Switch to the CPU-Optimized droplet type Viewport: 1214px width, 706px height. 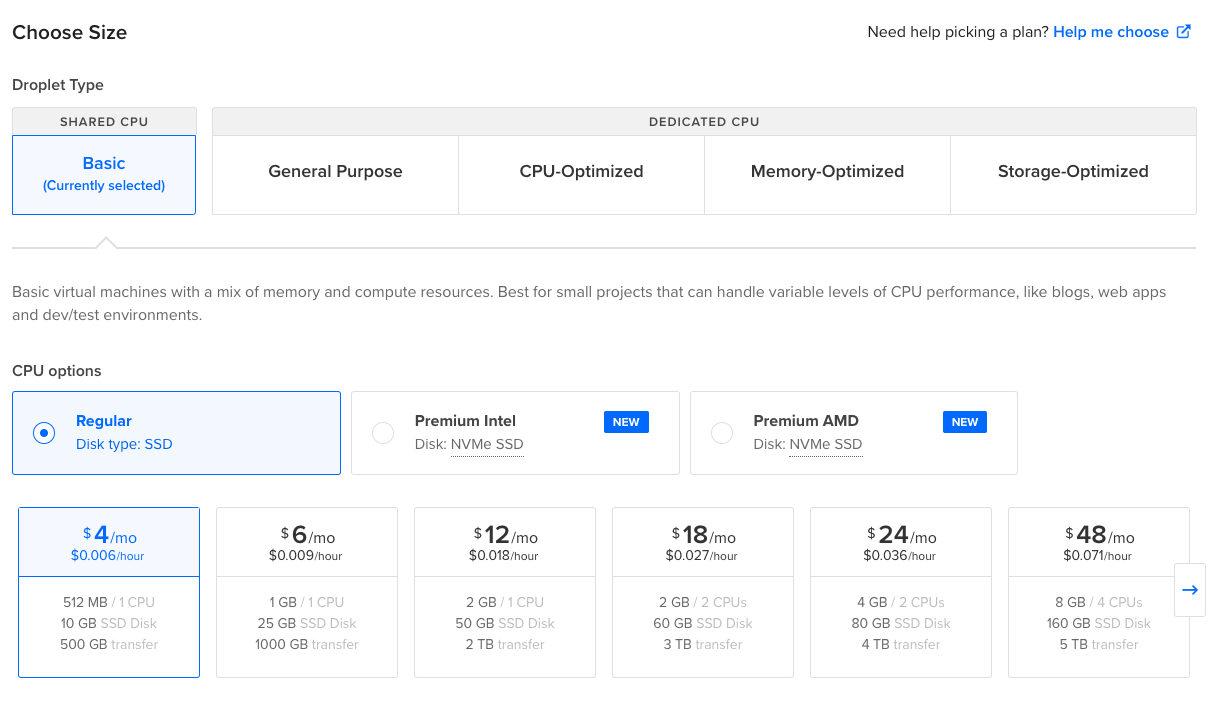(581, 172)
